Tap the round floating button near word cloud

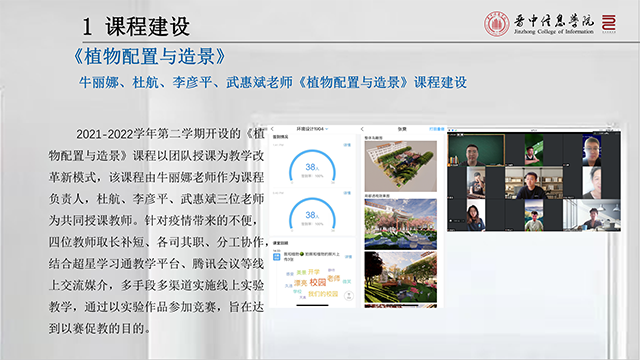pos(349,296)
